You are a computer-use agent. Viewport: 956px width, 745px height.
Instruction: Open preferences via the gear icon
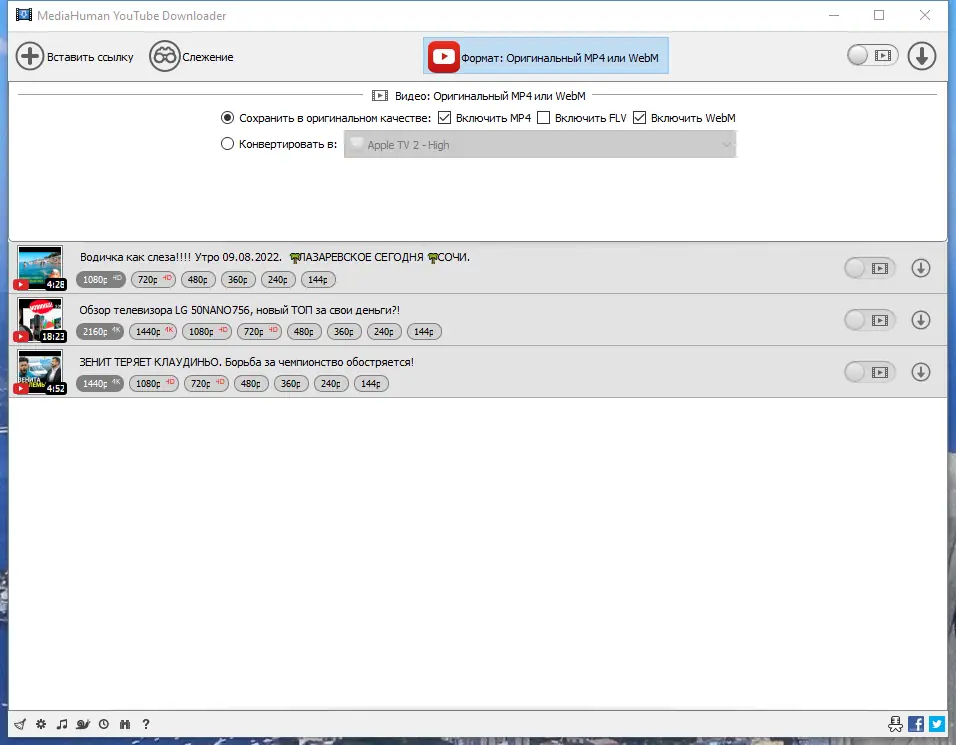[x=41, y=724]
